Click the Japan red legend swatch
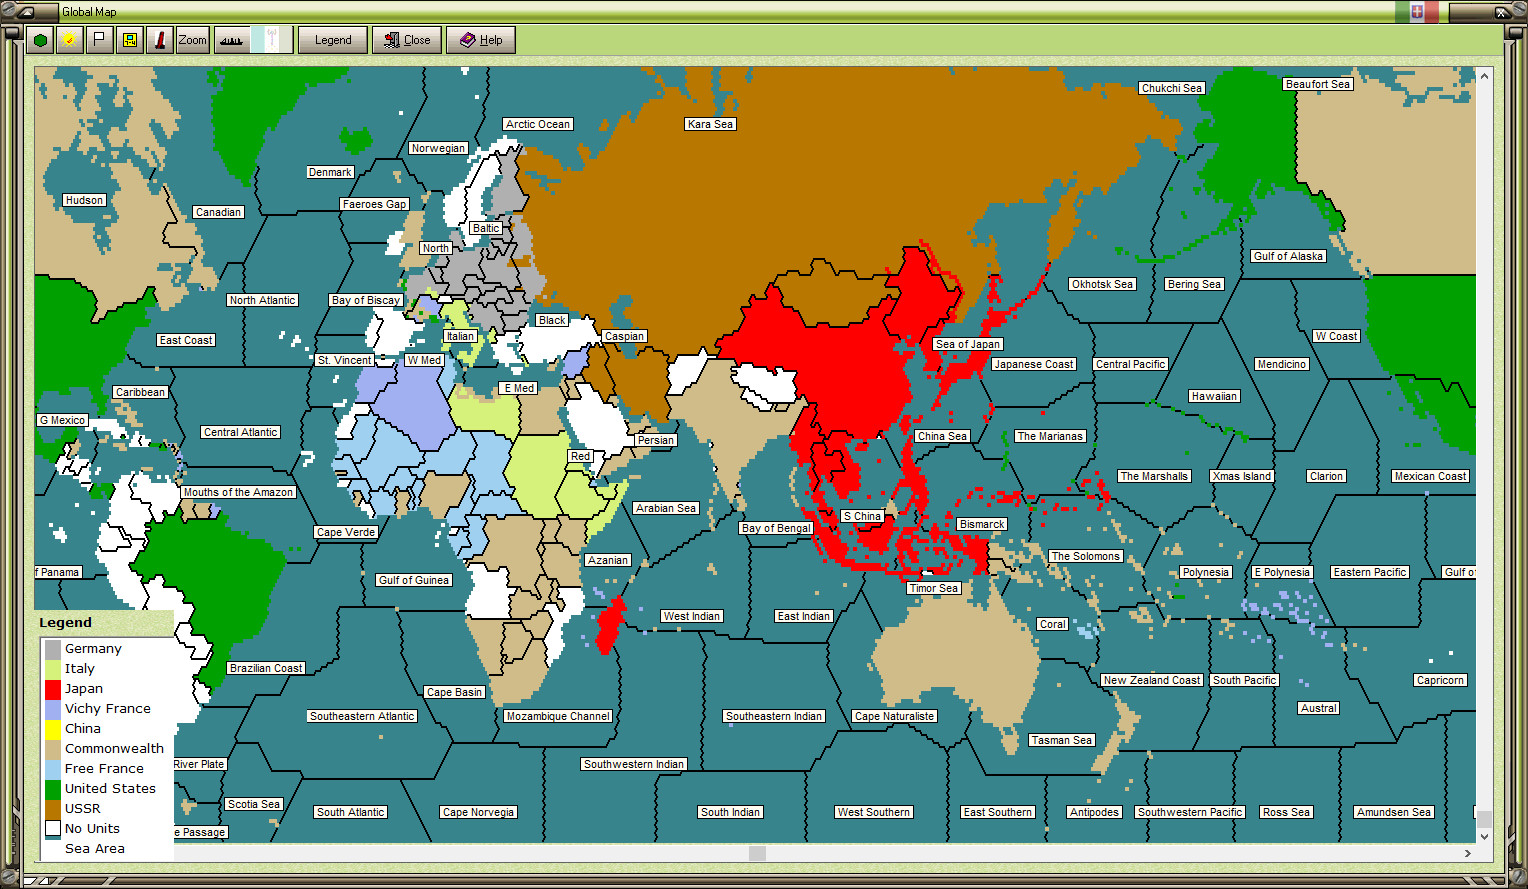This screenshot has height=889, width=1528. [53, 689]
